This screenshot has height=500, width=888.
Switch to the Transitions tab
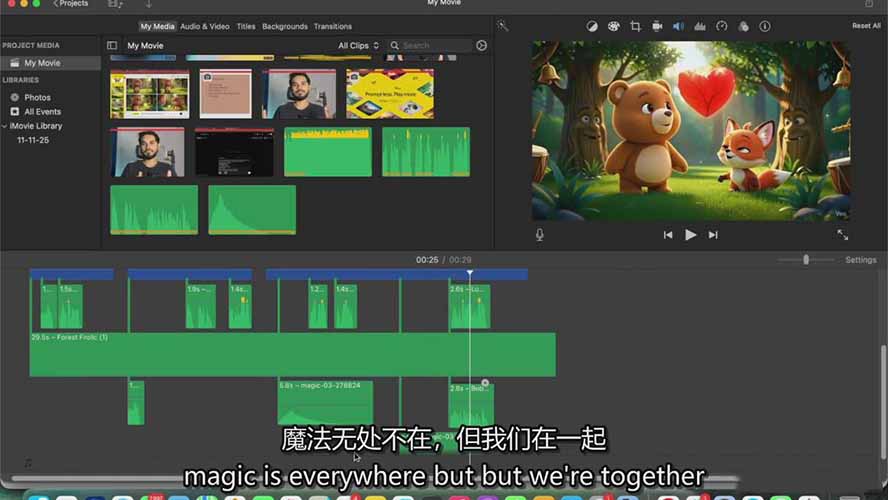click(332, 26)
